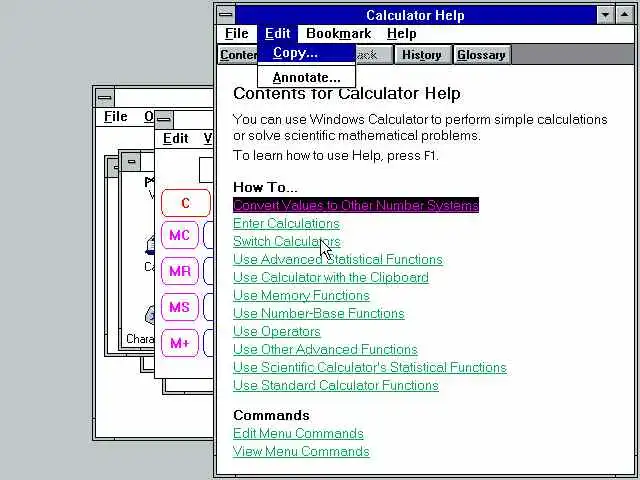Image resolution: width=640 pixels, height=480 pixels.
Task: Click the History button
Action: pyautogui.click(x=421, y=55)
